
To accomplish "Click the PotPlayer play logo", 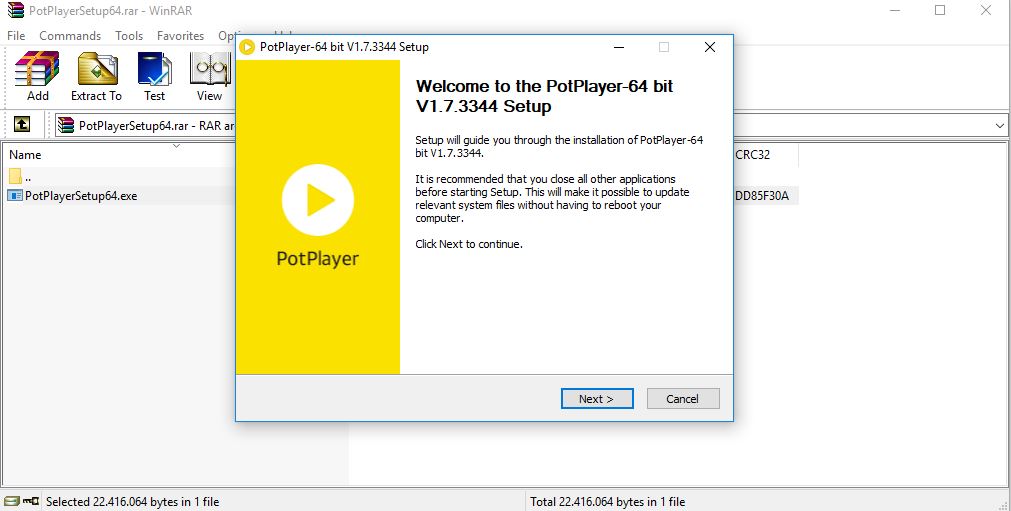I will click(x=318, y=200).
